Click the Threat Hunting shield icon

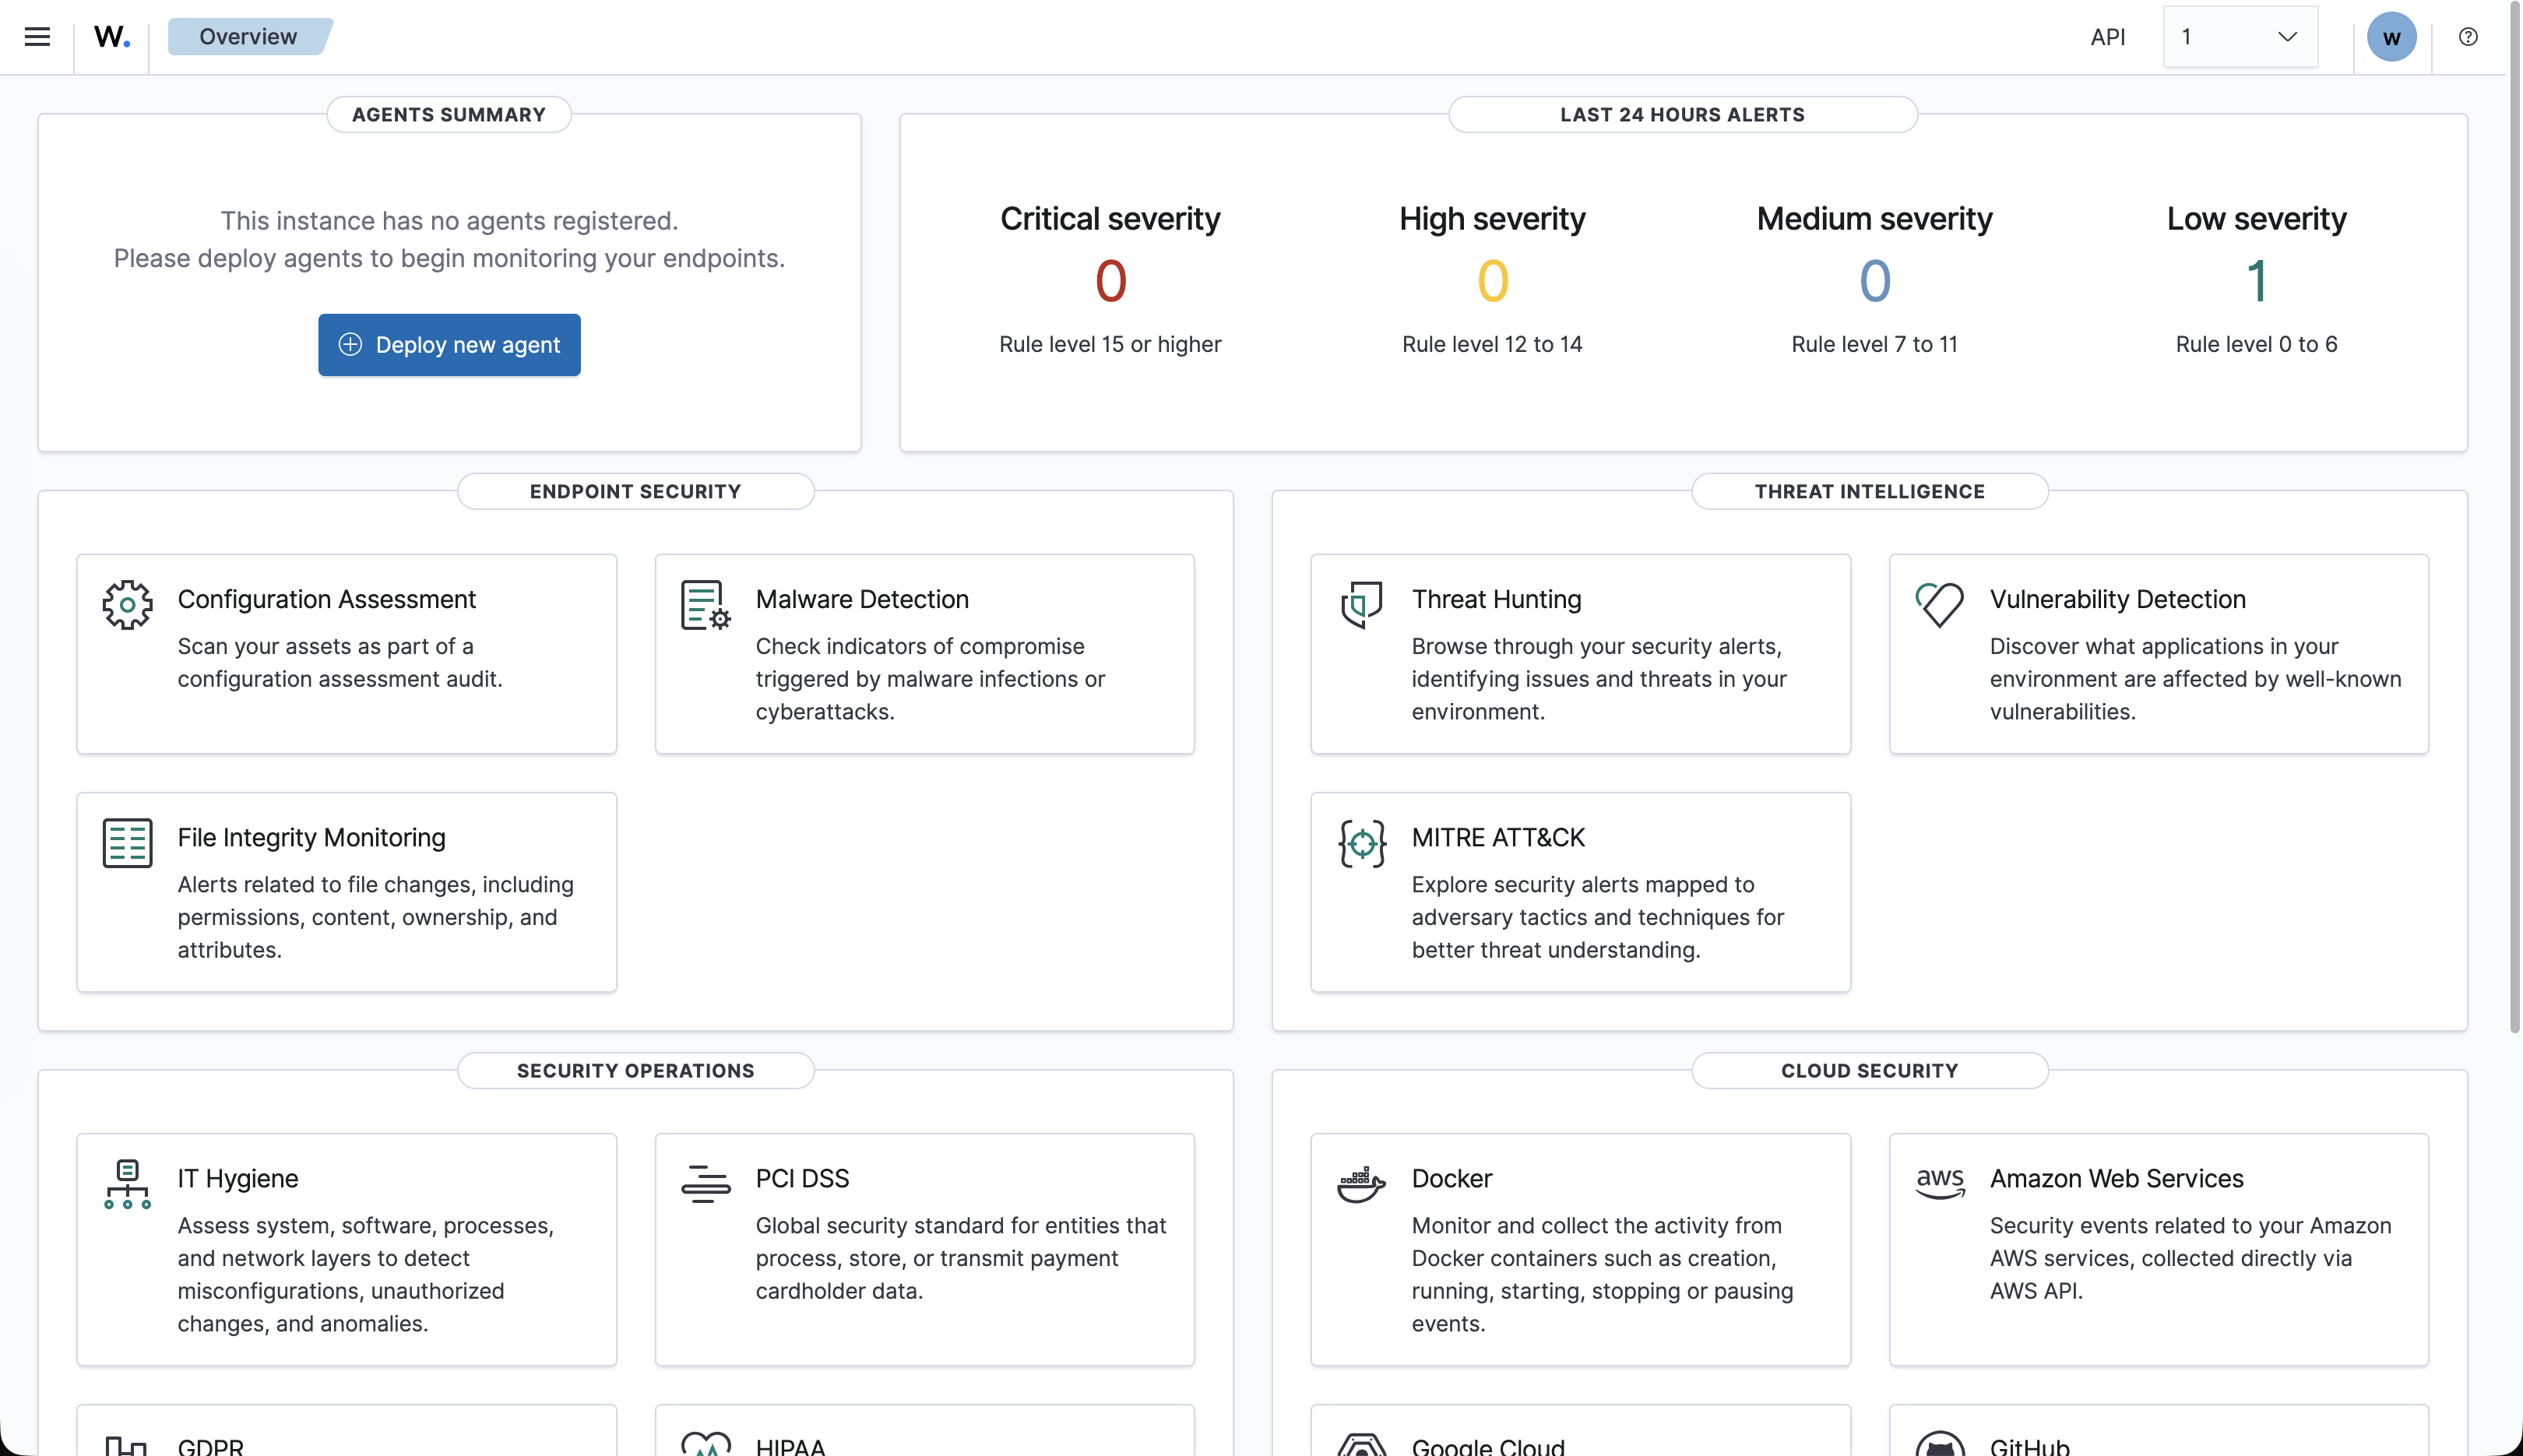[x=1361, y=604]
